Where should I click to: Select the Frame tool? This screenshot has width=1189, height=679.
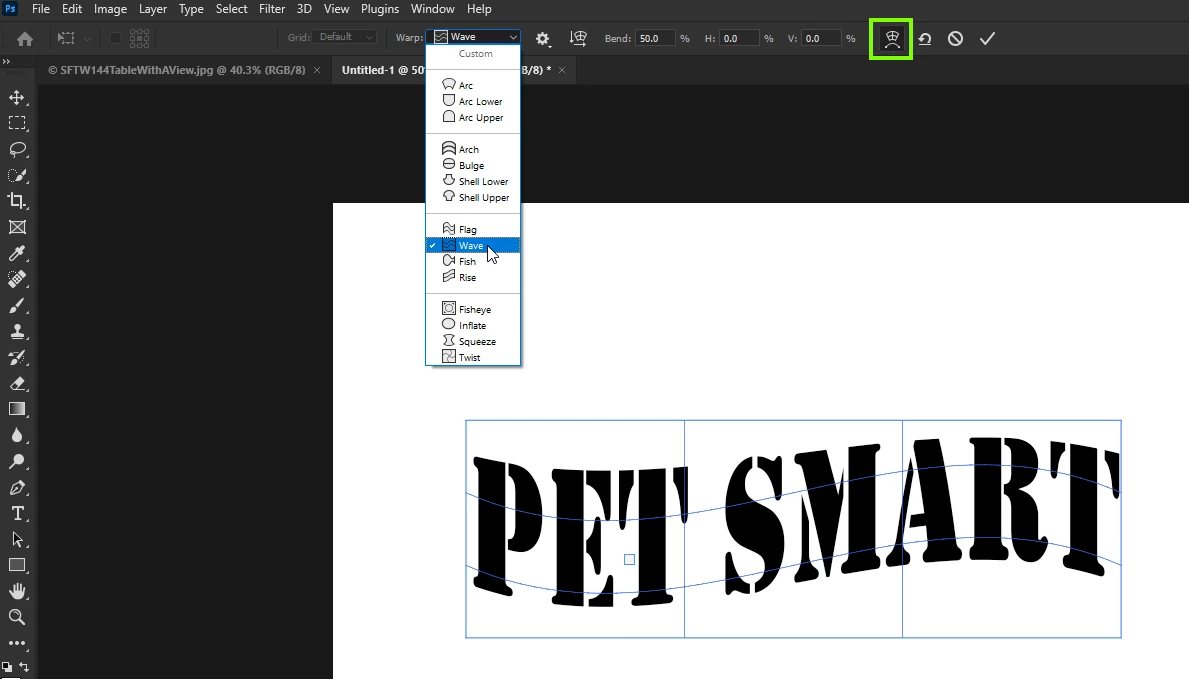pos(17,227)
